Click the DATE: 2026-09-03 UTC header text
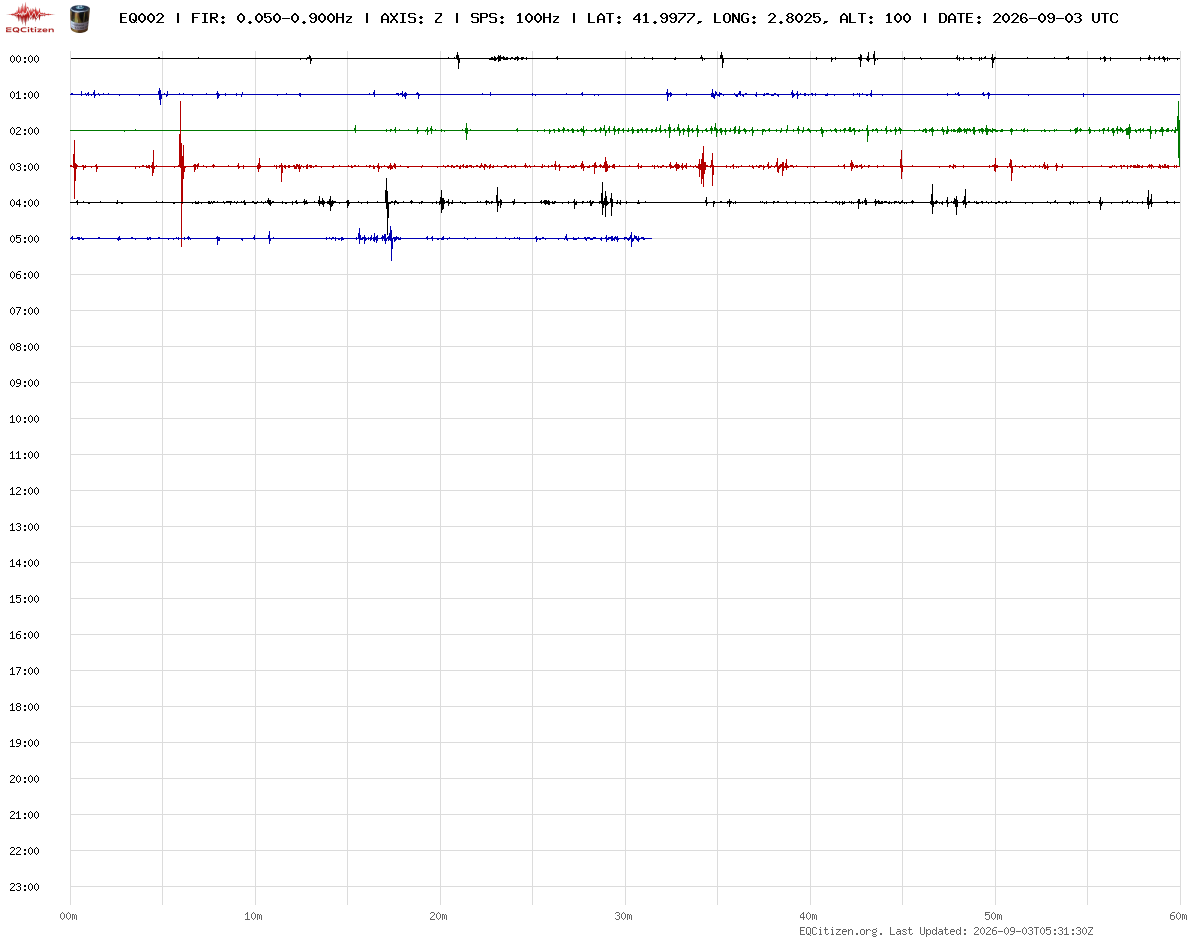This screenshot has width=1200, height=940. click(1028, 18)
